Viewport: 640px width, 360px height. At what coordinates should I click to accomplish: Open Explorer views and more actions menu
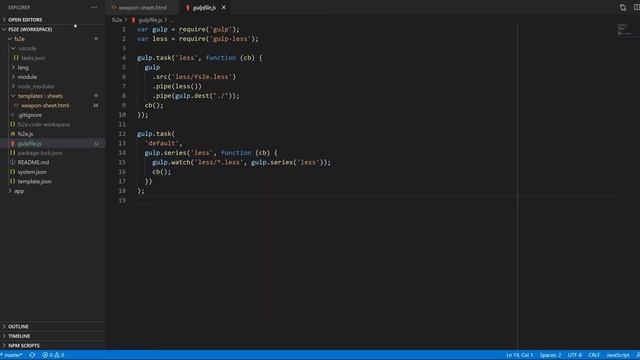pyautogui.click(x=94, y=7)
